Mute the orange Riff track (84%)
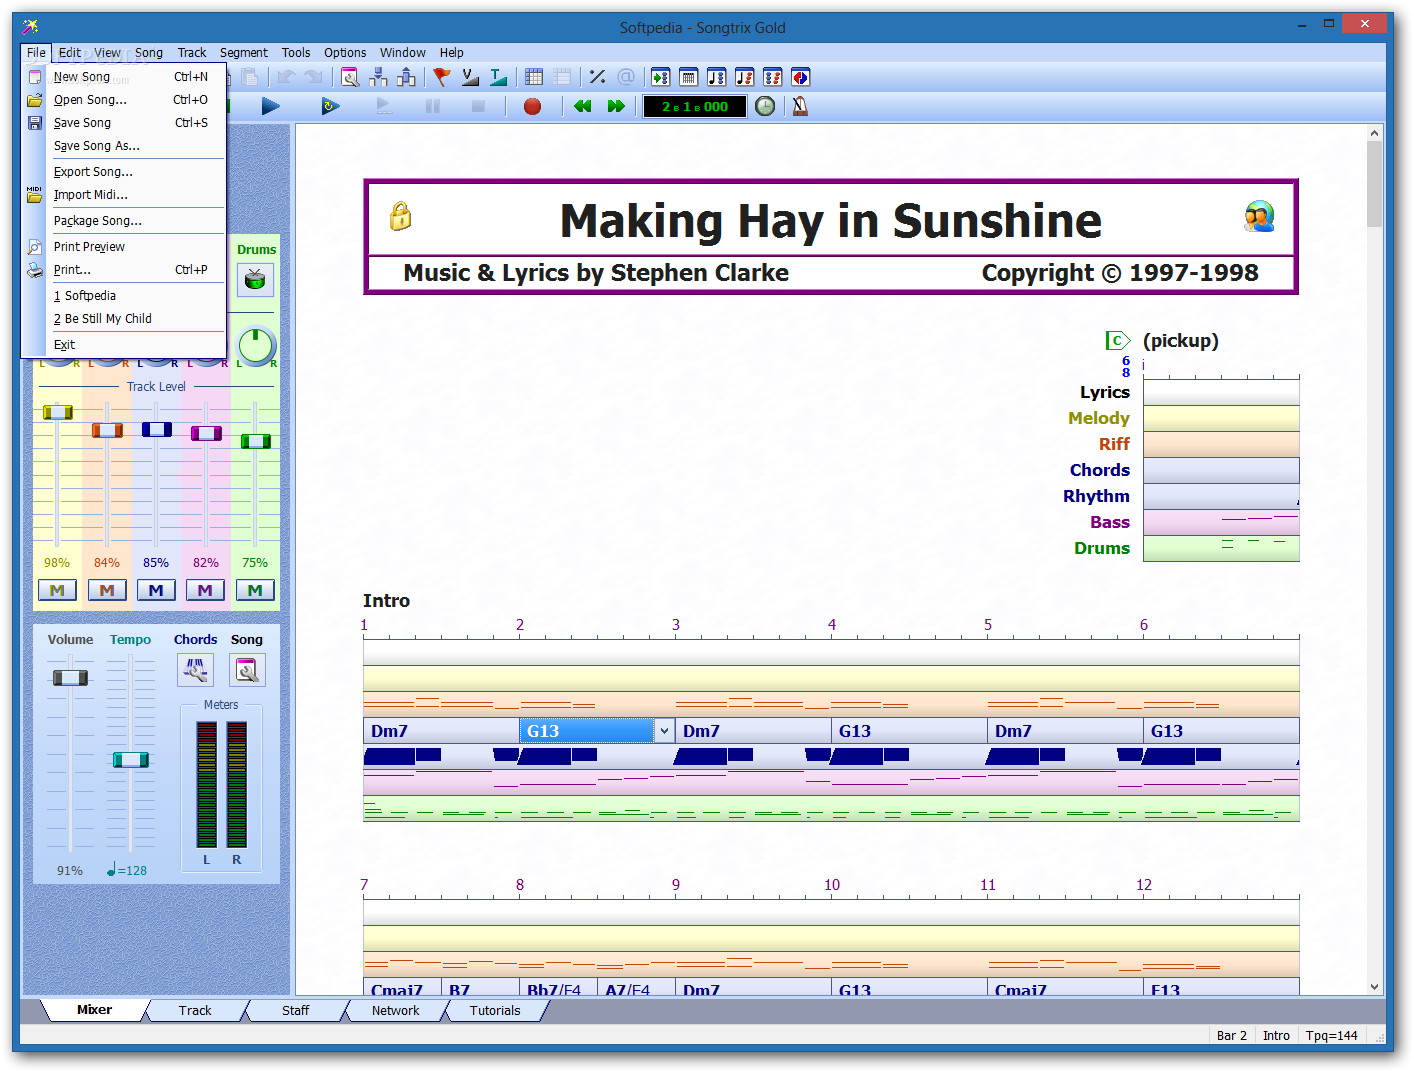Screen dimensions: 1414x1072 pos(107,590)
